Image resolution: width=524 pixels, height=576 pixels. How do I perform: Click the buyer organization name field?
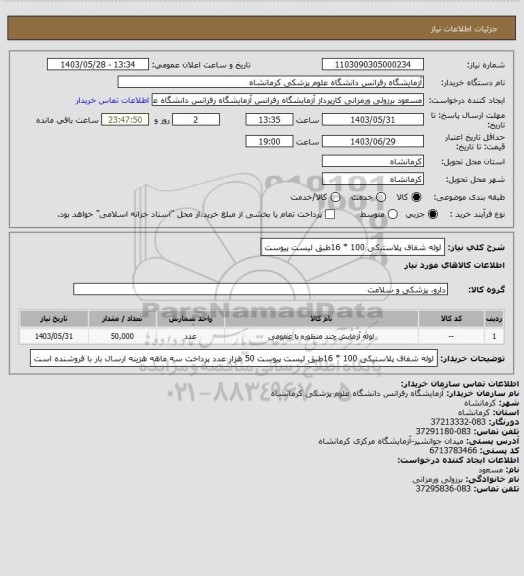pos(270,82)
